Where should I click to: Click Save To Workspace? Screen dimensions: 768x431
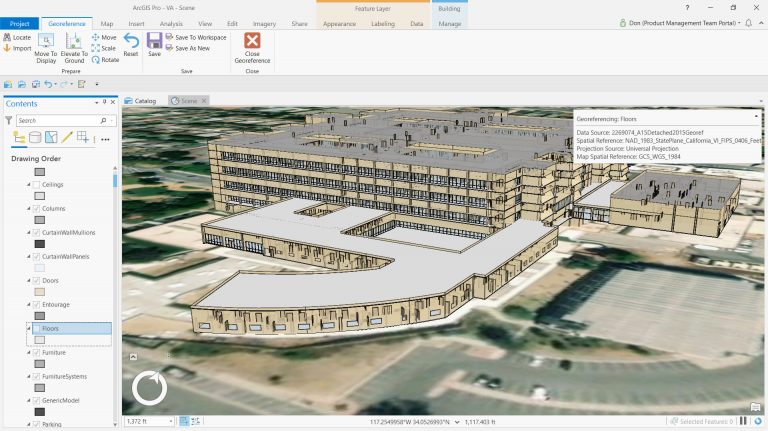(x=196, y=37)
